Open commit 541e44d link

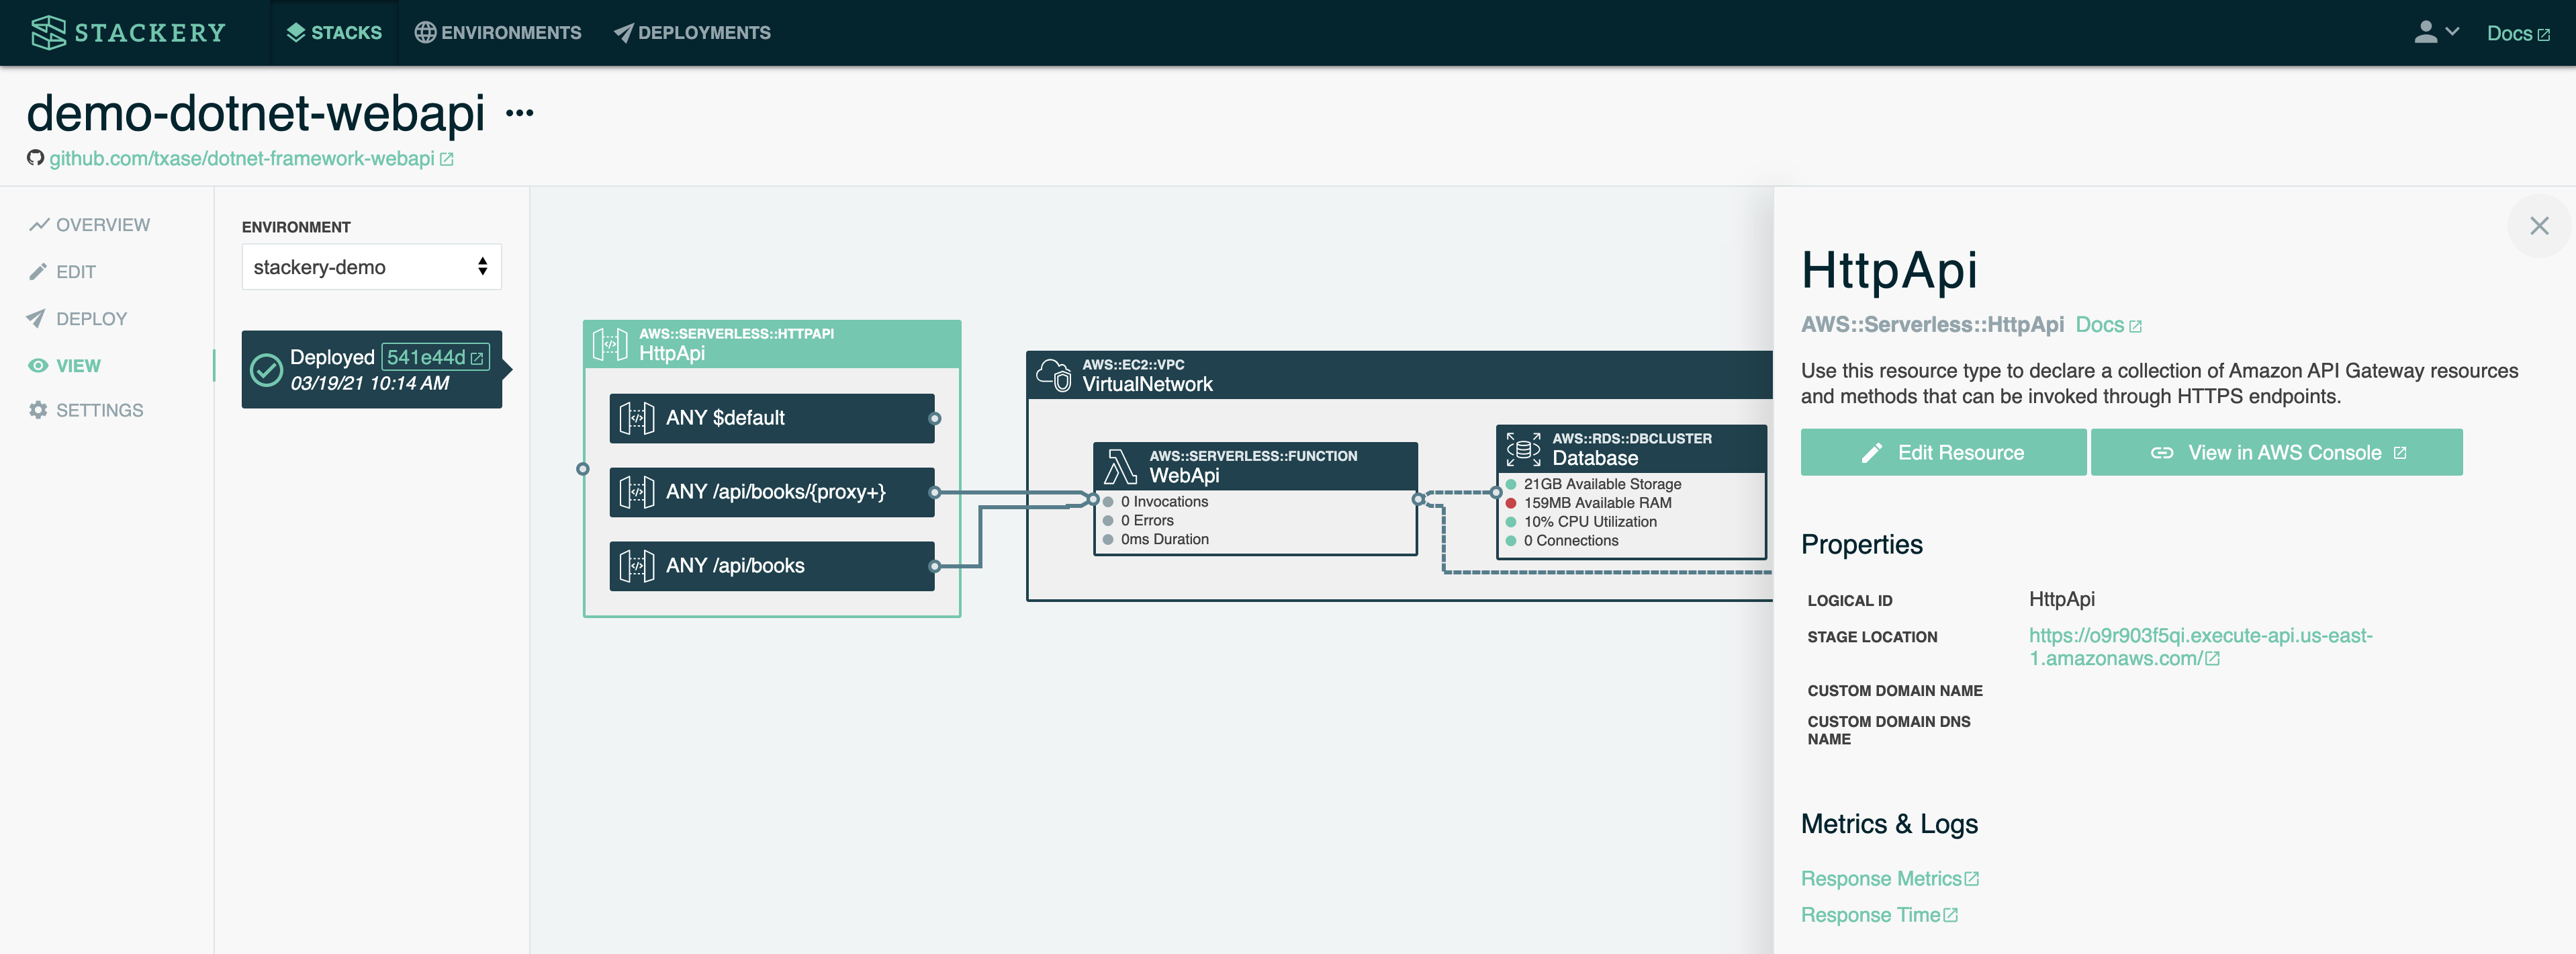tap(435, 357)
